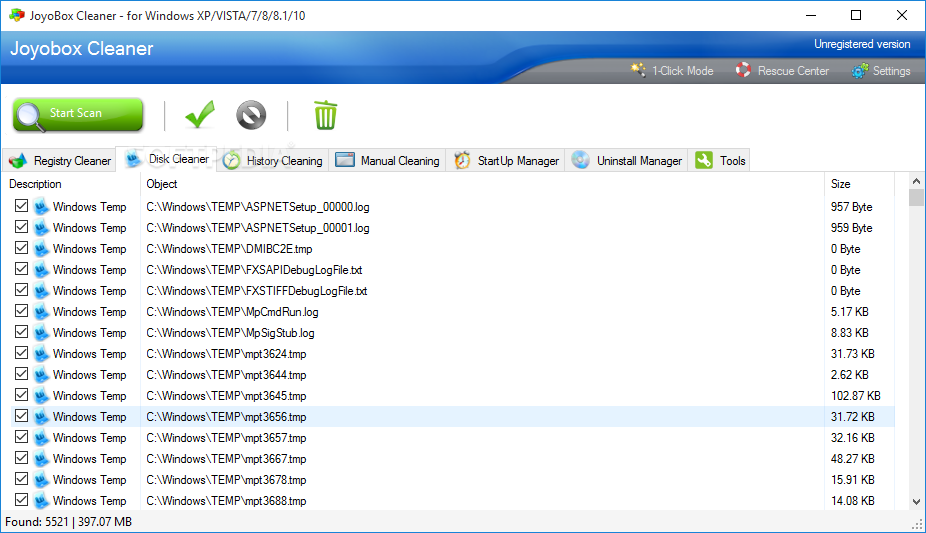926x533 pixels.
Task: Switch to the StartUp Manager tab
Action: click(x=506, y=161)
